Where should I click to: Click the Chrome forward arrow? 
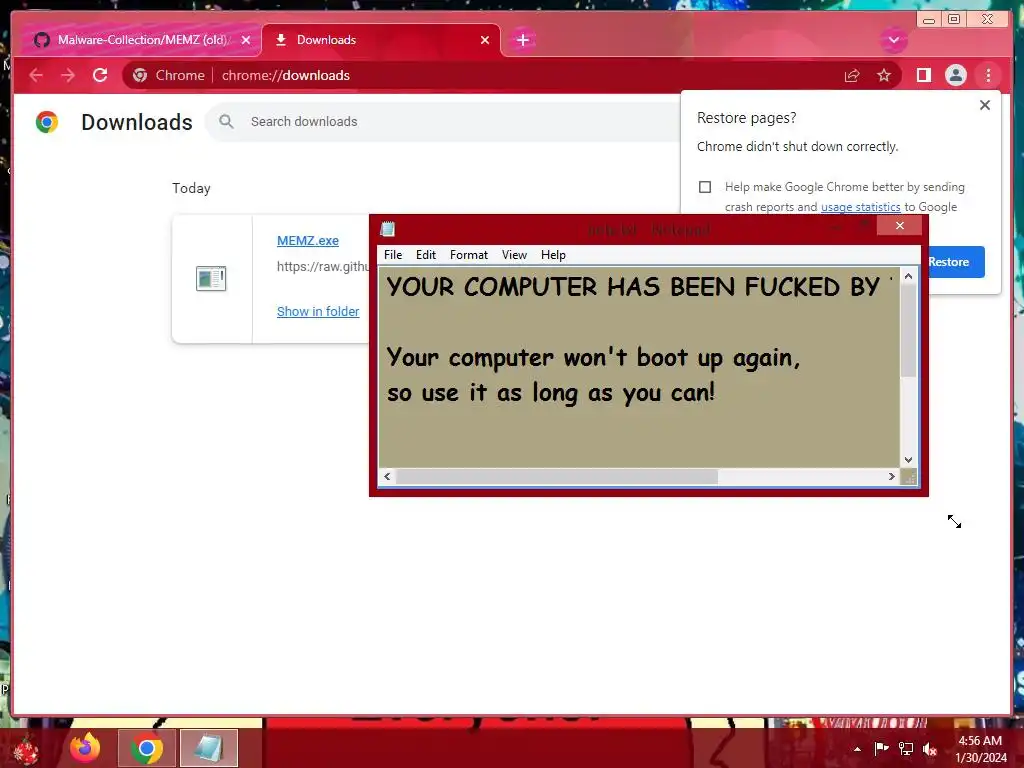pyautogui.click(x=68, y=76)
